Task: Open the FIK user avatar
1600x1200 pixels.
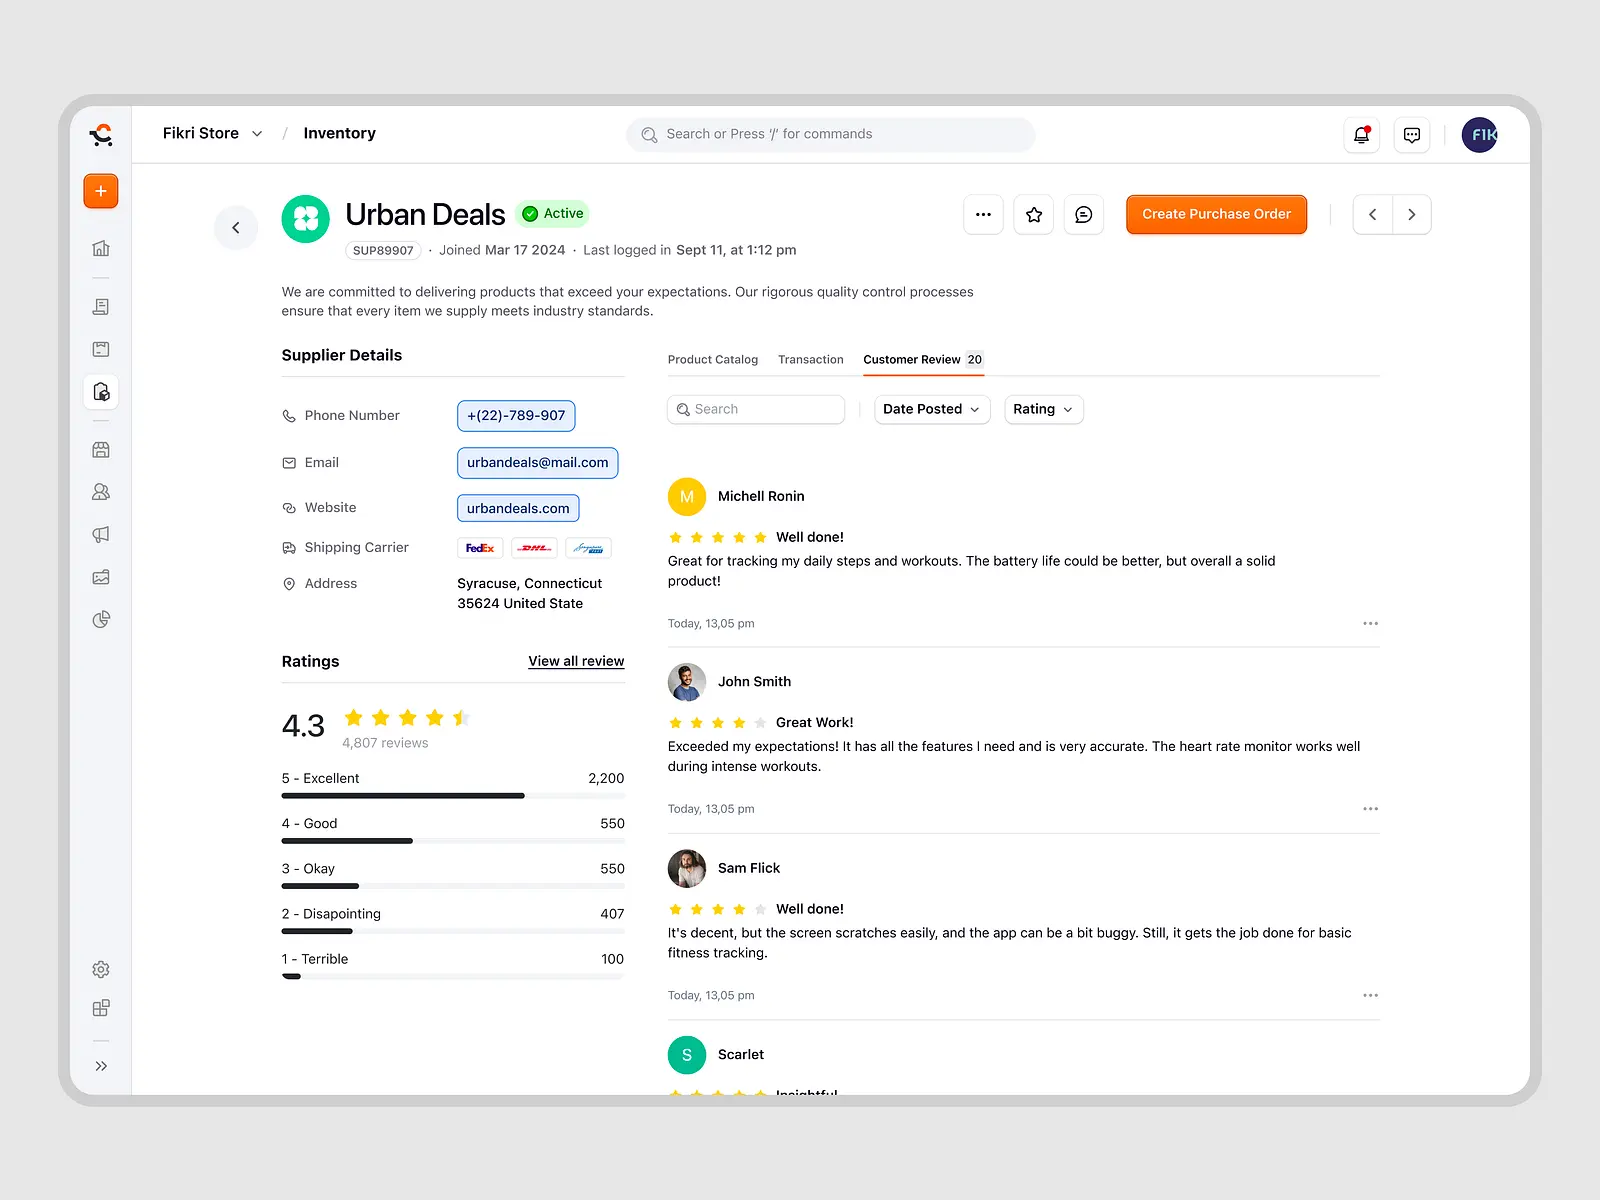Action: coord(1480,135)
